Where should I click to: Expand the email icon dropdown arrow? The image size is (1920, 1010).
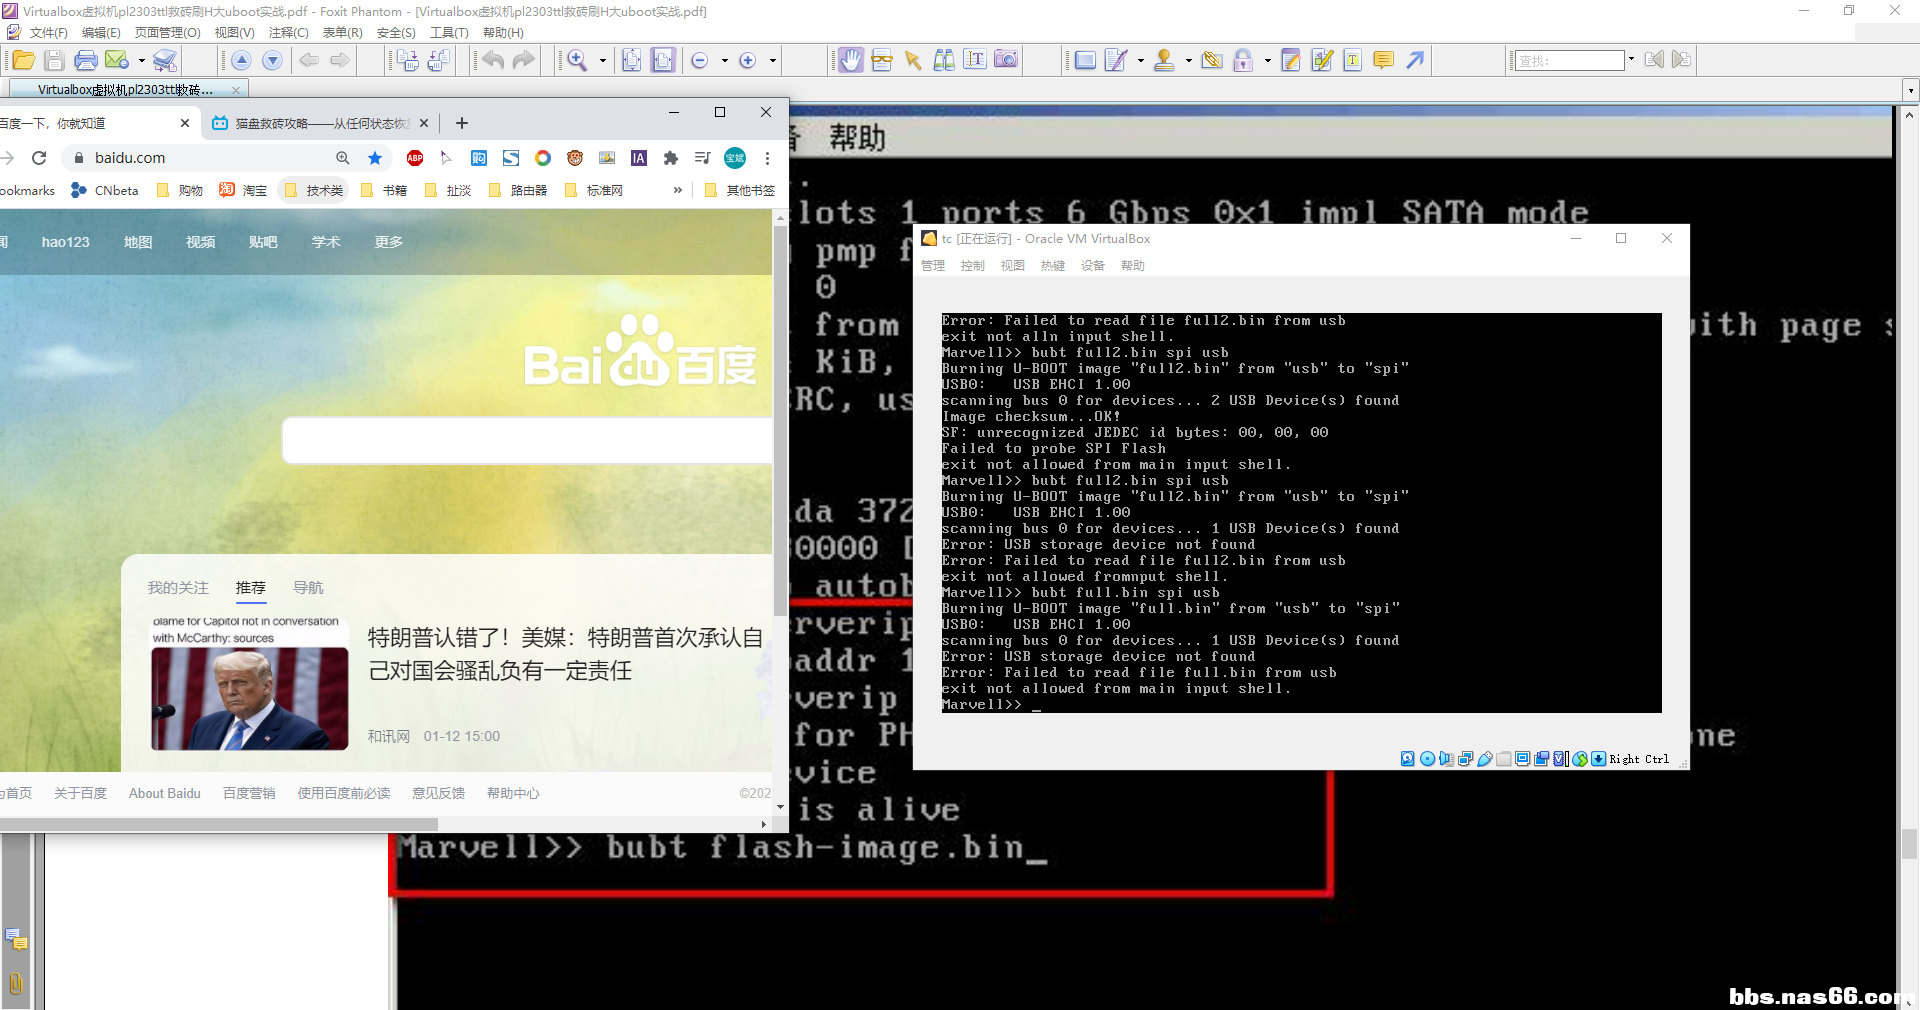pyautogui.click(x=141, y=61)
